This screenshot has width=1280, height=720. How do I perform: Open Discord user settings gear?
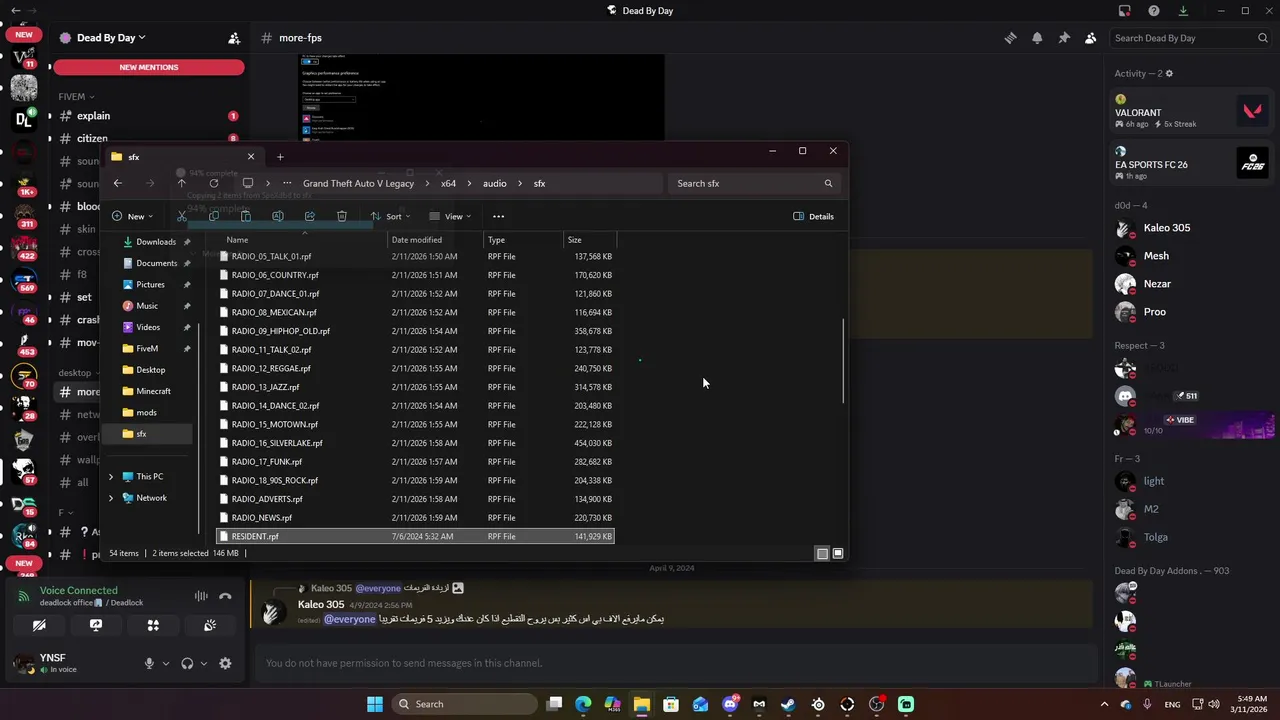(x=225, y=663)
